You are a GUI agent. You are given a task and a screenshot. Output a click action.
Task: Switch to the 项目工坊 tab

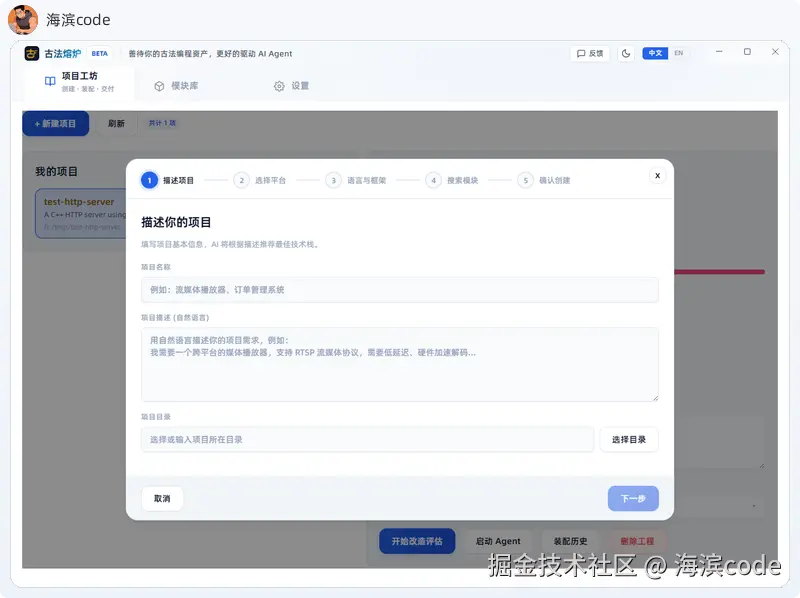pos(79,83)
